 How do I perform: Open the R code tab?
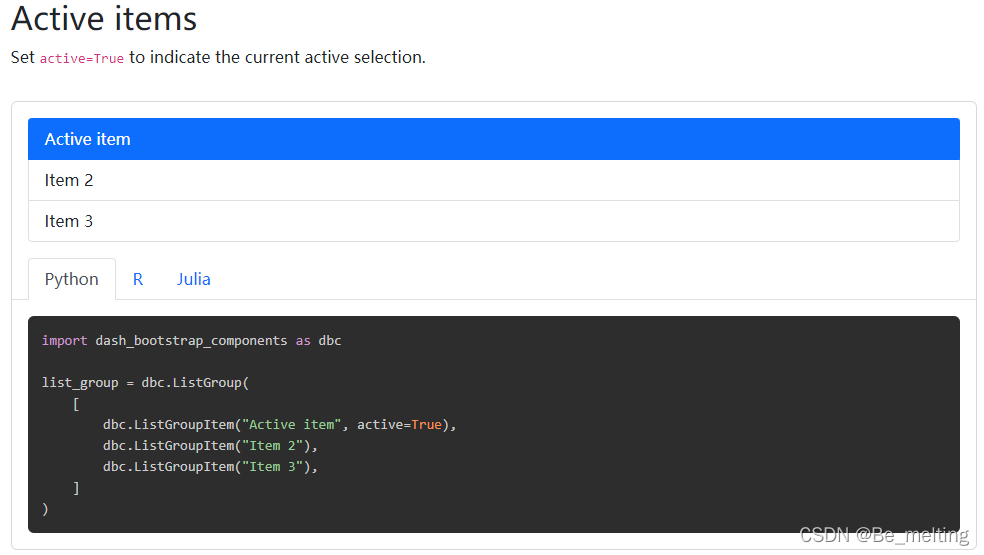pyautogui.click(x=138, y=279)
